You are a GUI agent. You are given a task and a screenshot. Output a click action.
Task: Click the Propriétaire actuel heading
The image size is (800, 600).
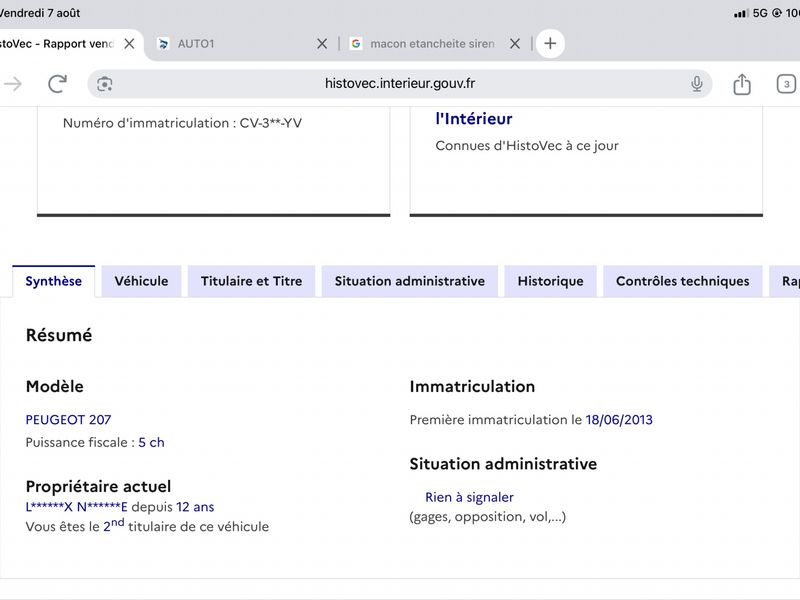coord(98,486)
